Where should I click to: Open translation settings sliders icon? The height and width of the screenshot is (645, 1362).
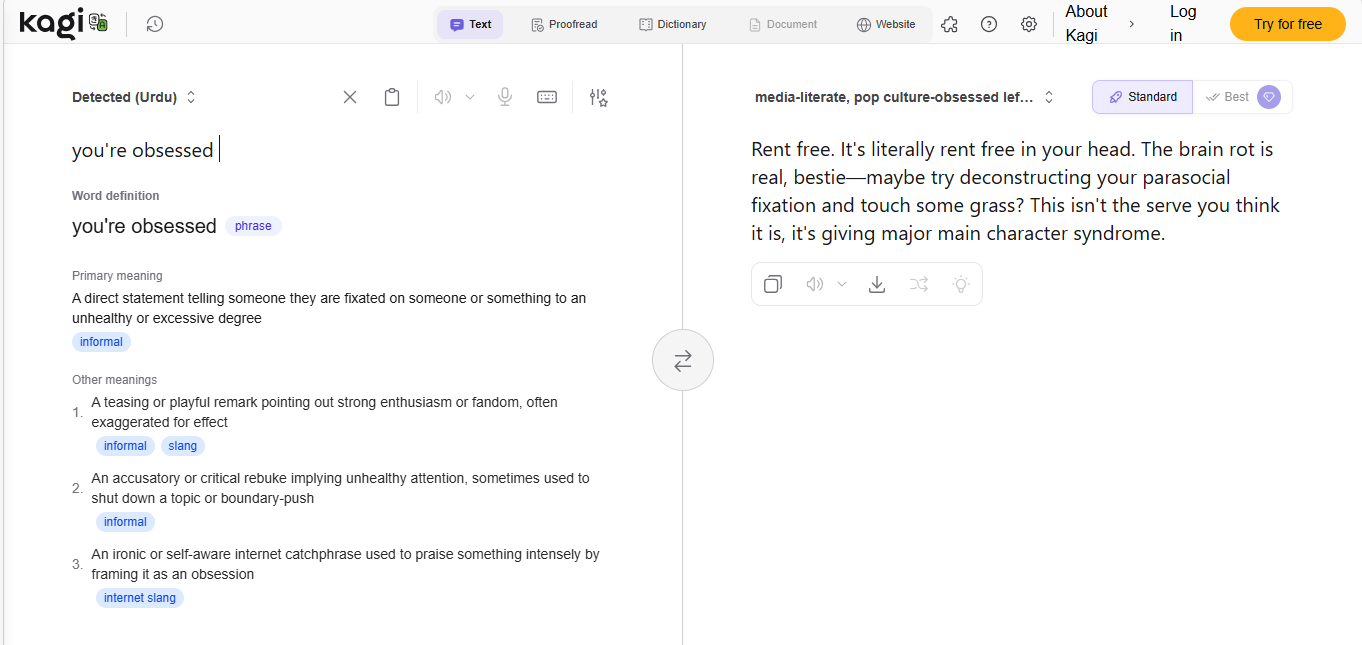[598, 97]
